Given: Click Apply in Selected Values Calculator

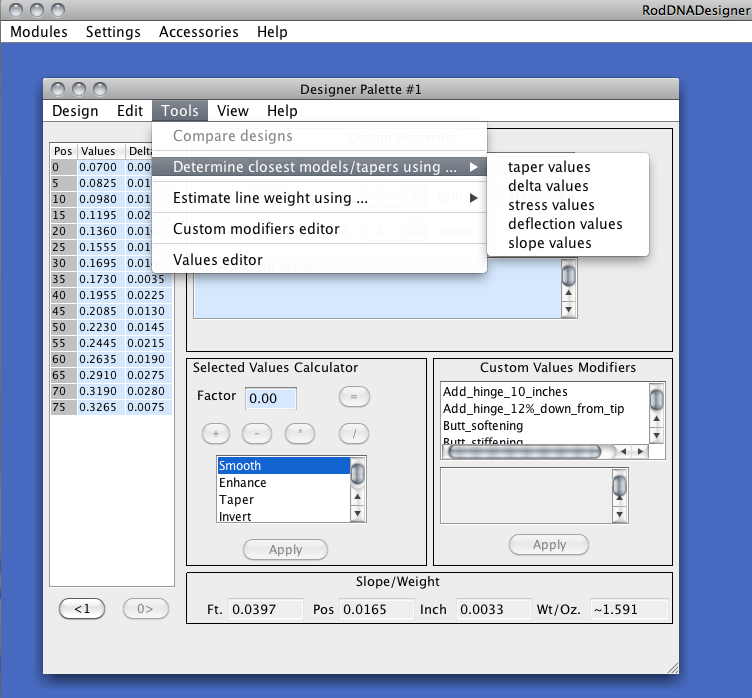Looking at the screenshot, I should [285, 549].
